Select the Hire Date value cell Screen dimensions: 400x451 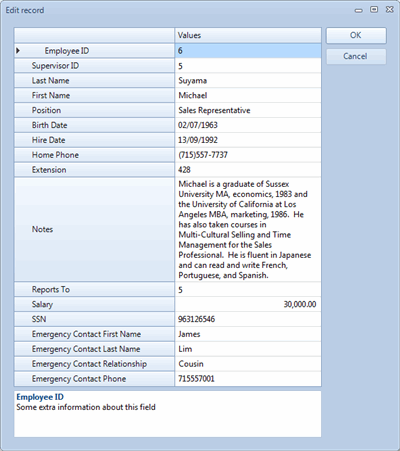click(248, 140)
